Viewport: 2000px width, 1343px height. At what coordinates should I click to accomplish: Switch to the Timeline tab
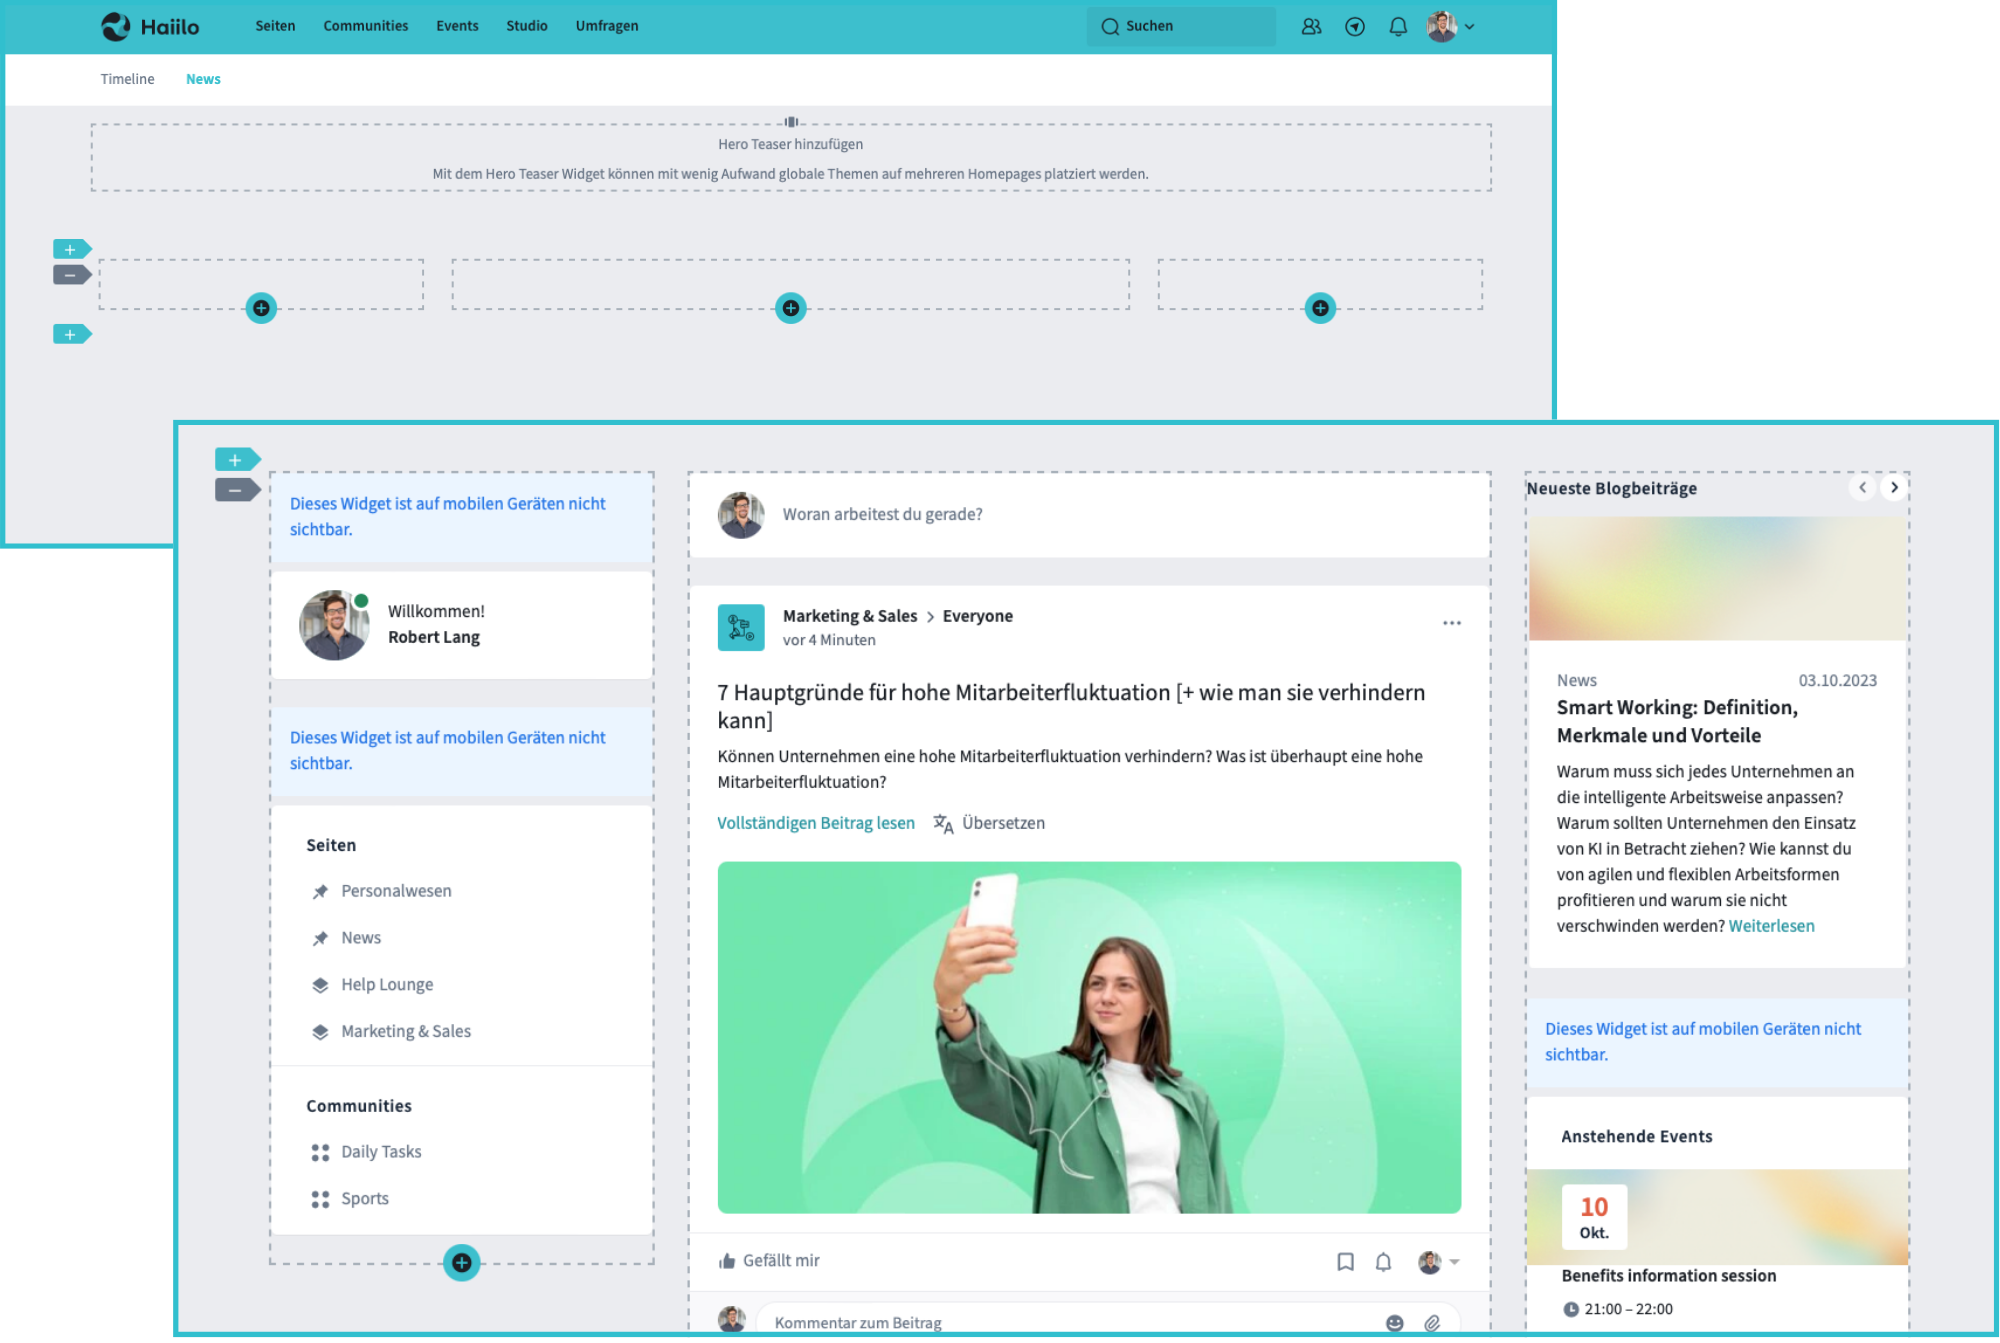(126, 79)
